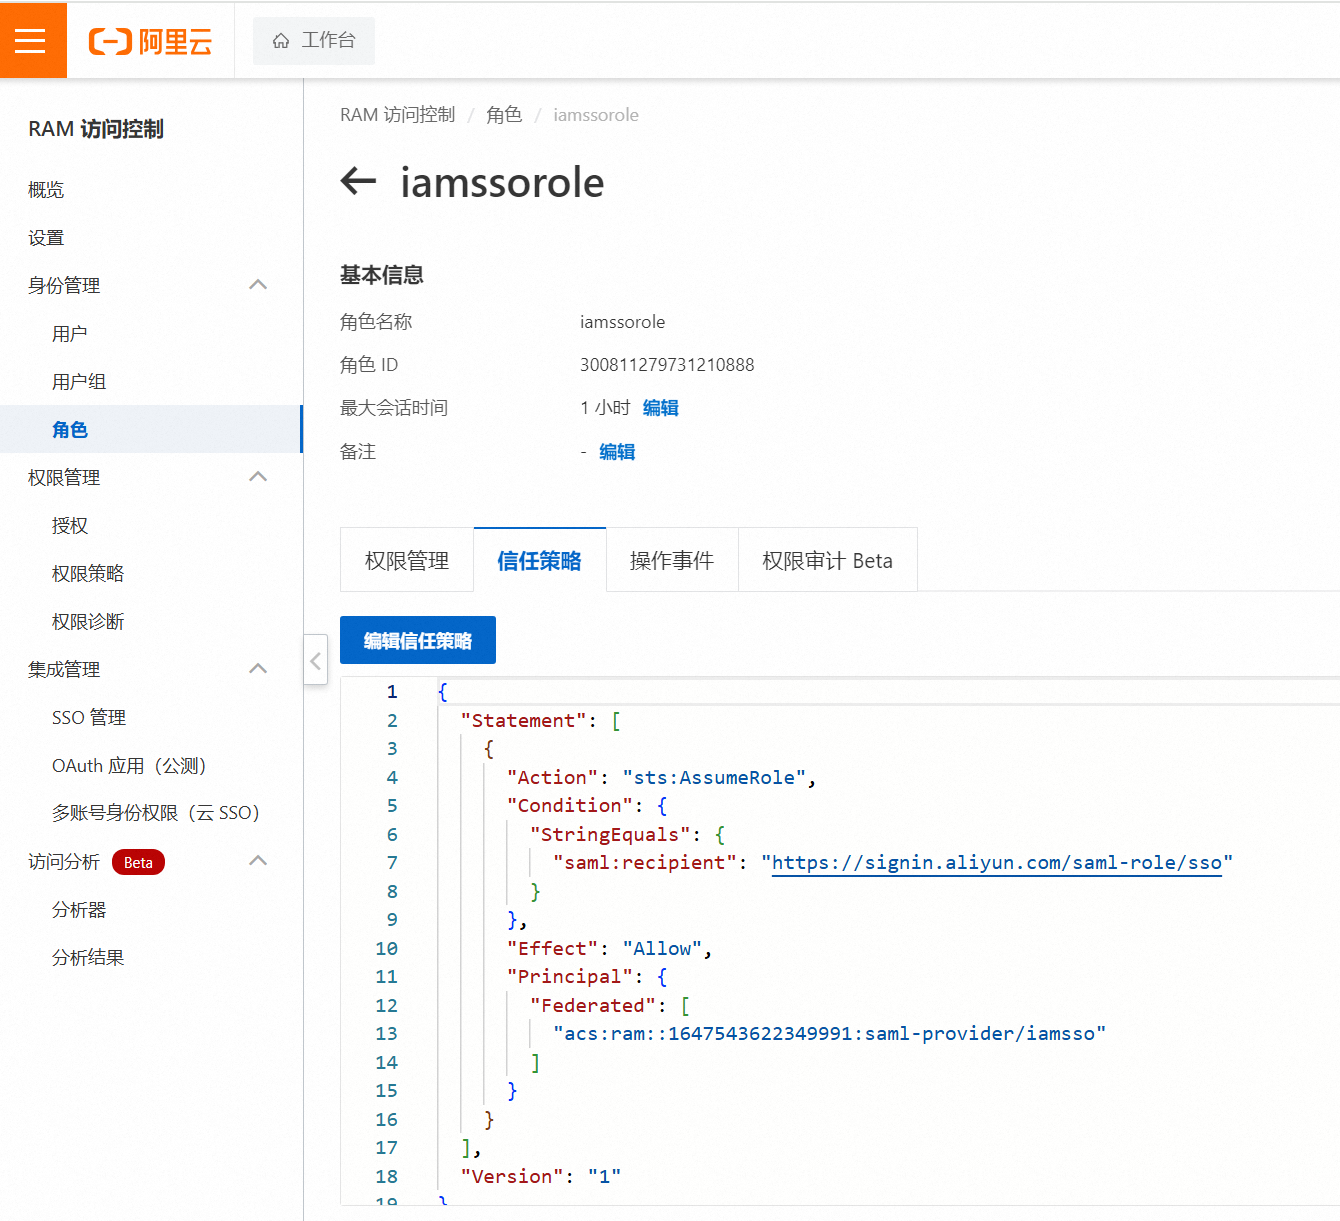Click the saml-provider/iamsso ARN string

[x=830, y=1034]
